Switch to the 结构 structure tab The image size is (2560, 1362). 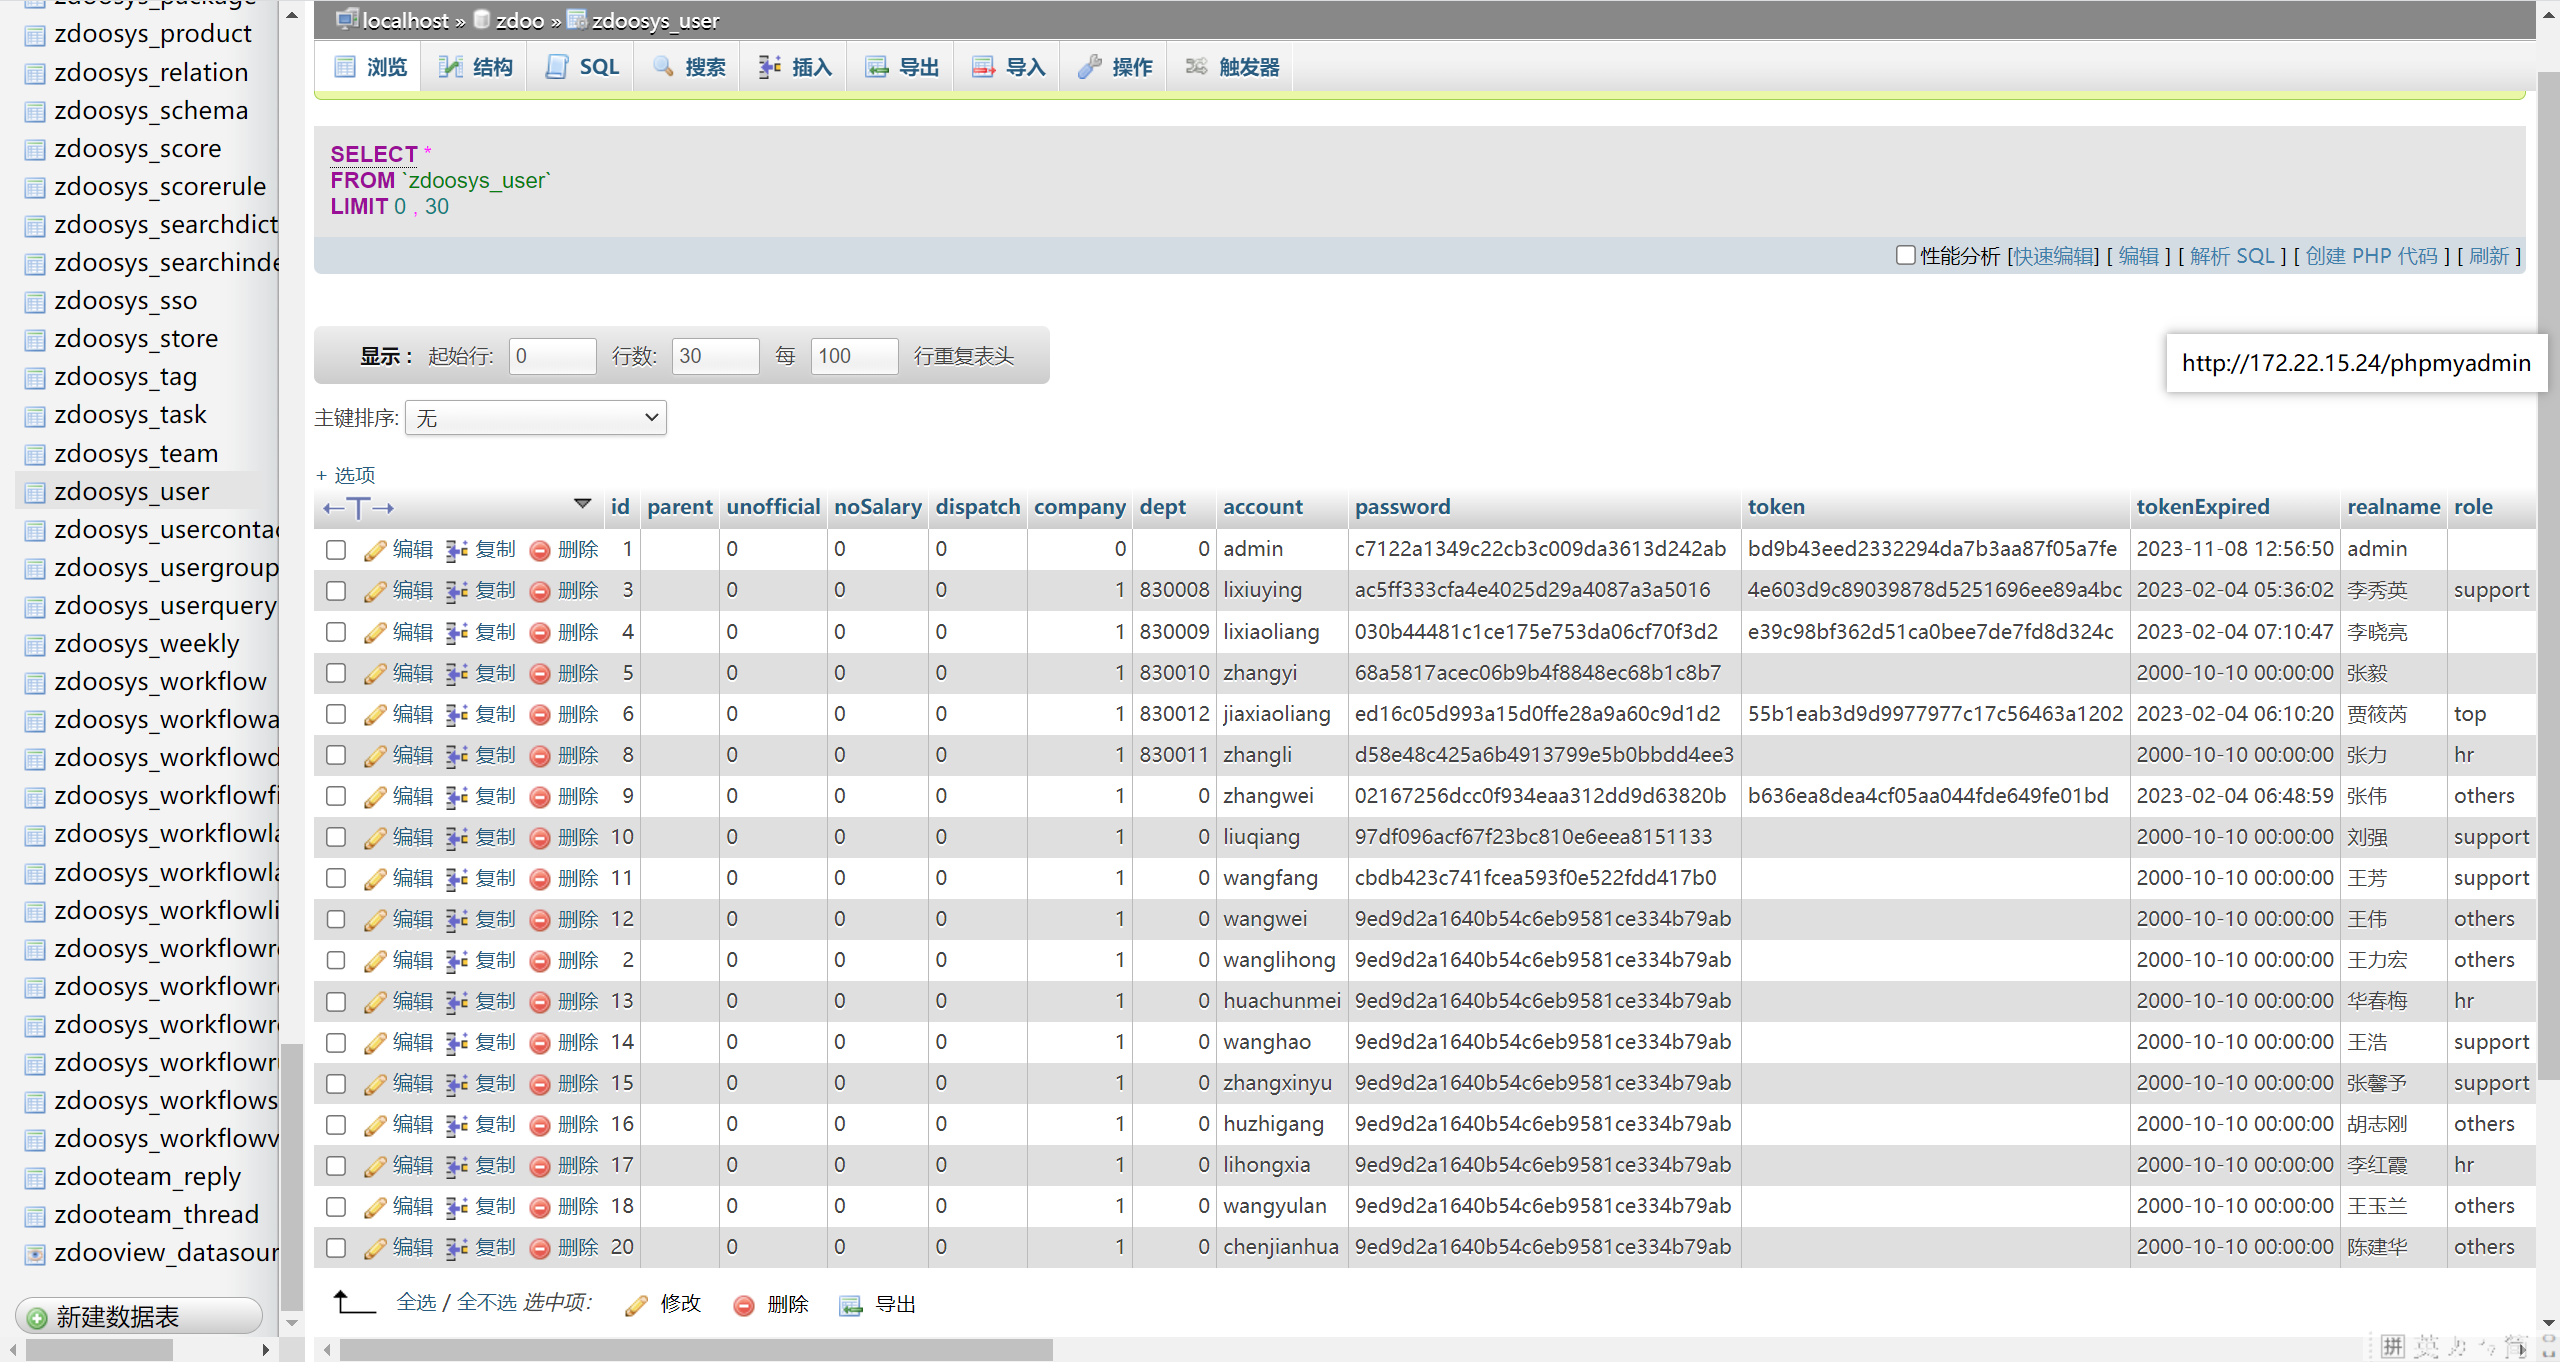(475, 67)
